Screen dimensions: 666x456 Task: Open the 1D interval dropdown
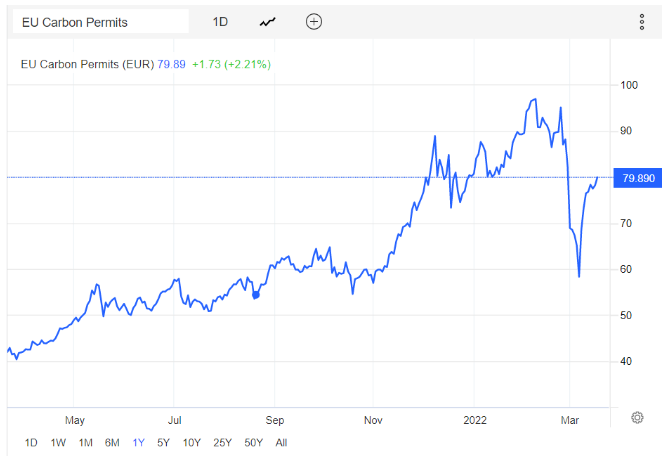(x=219, y=22)
